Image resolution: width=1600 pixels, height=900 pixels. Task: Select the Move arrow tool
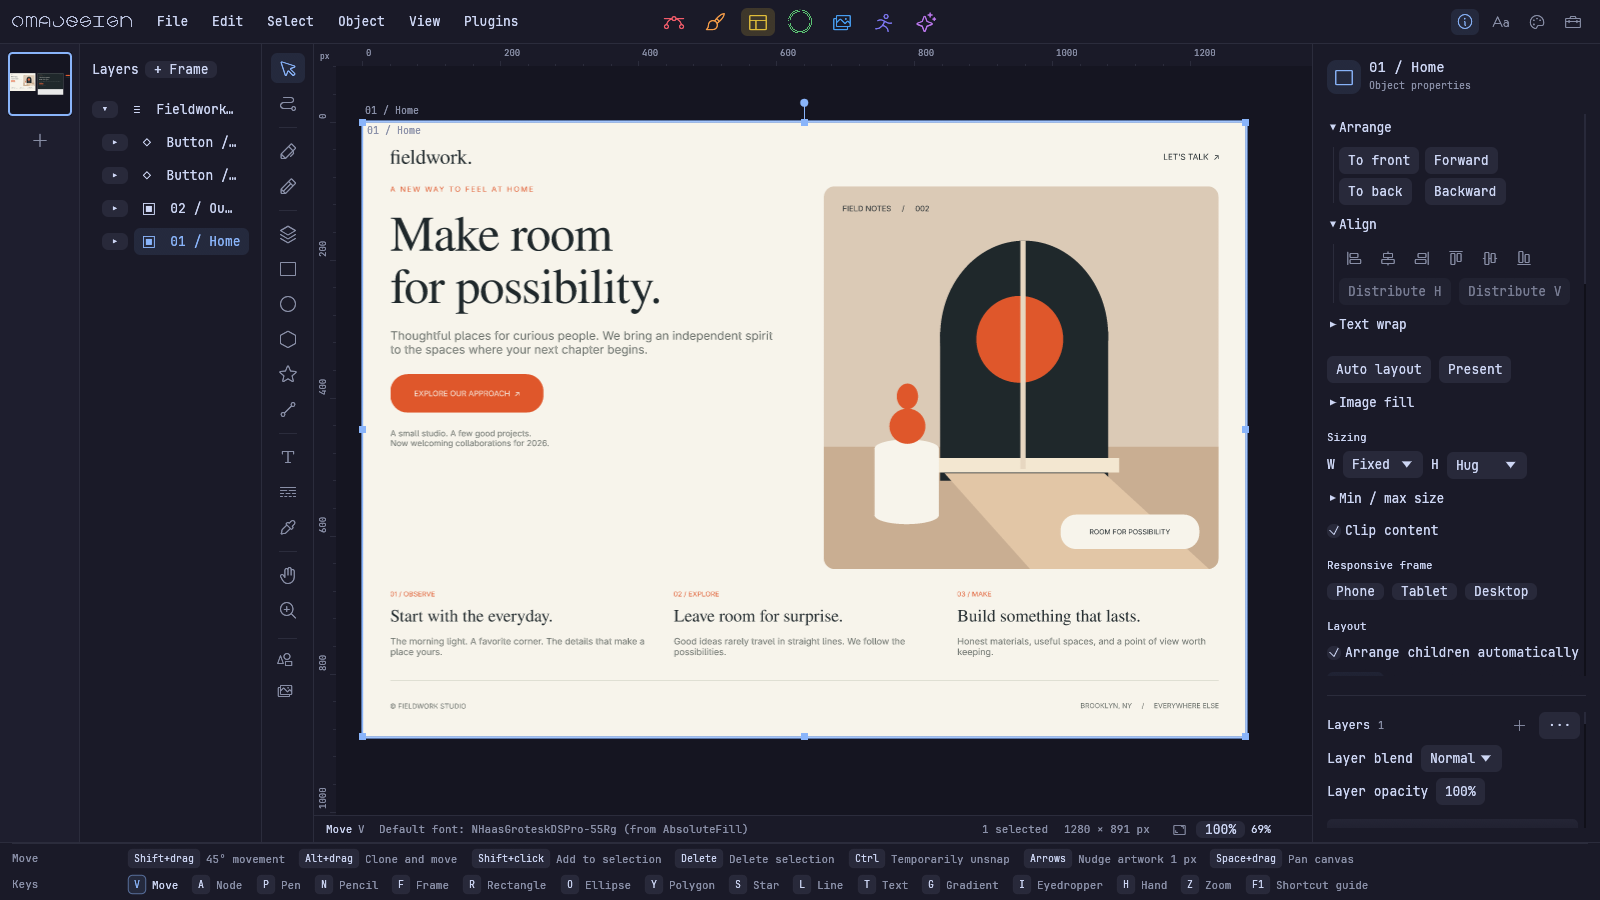288,68
